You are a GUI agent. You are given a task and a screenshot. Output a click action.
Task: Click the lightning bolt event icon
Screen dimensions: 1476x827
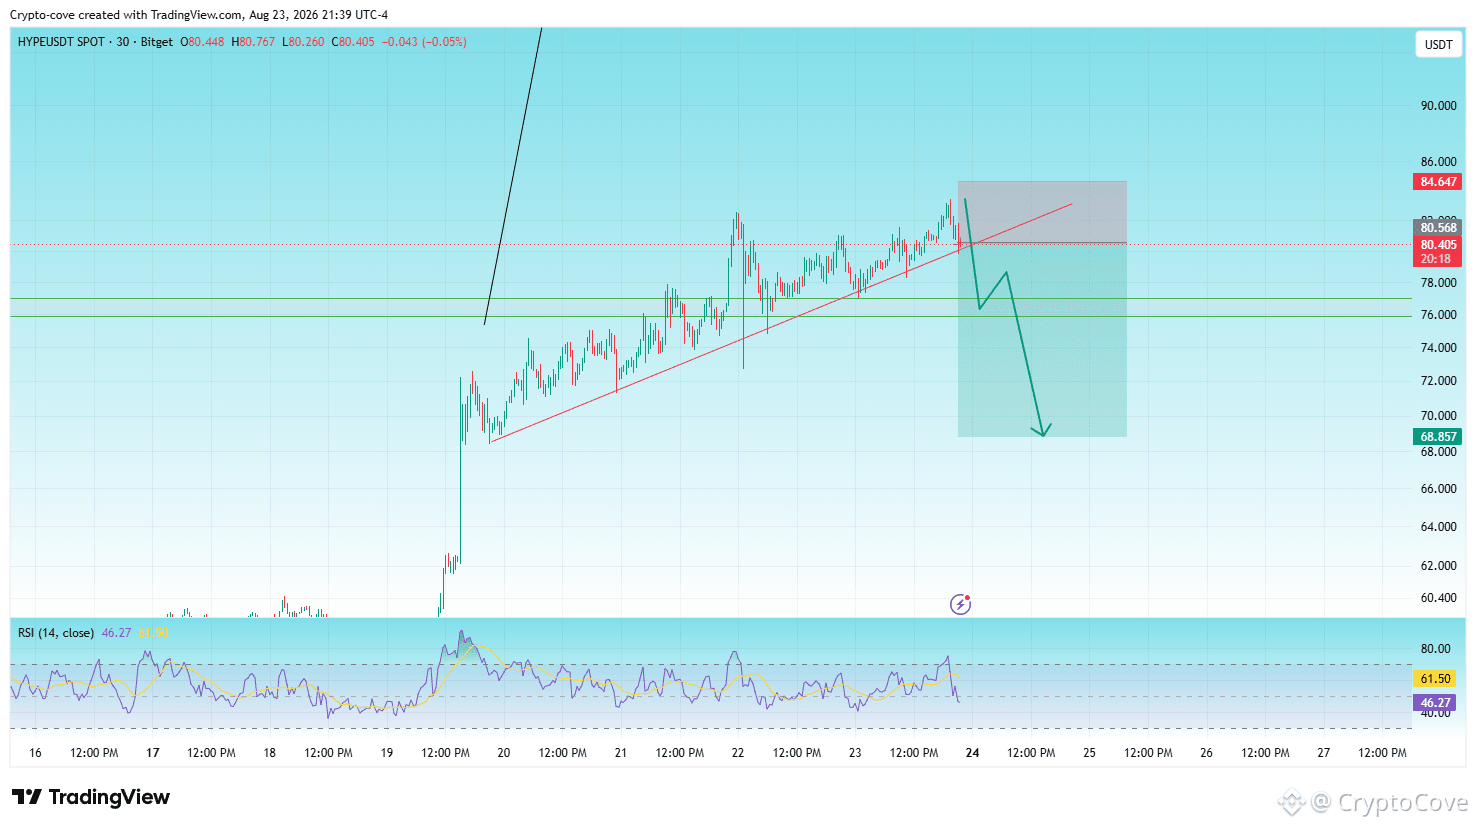coord(960,604)
